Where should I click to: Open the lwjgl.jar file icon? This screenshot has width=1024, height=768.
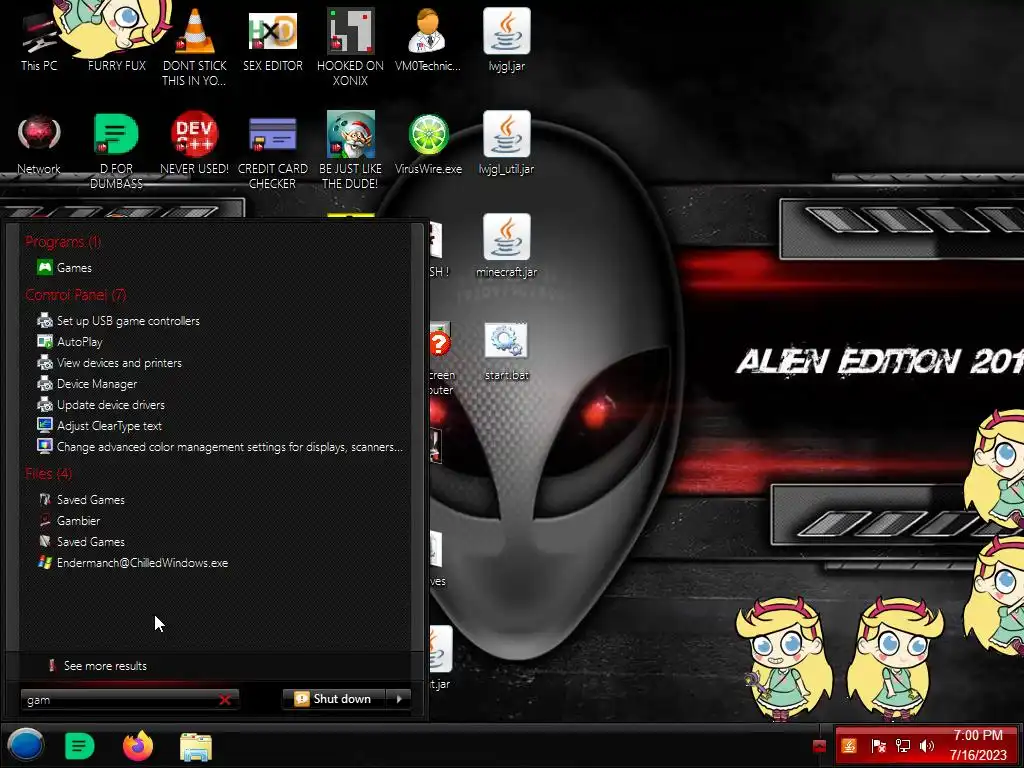[x=506, y=39]
